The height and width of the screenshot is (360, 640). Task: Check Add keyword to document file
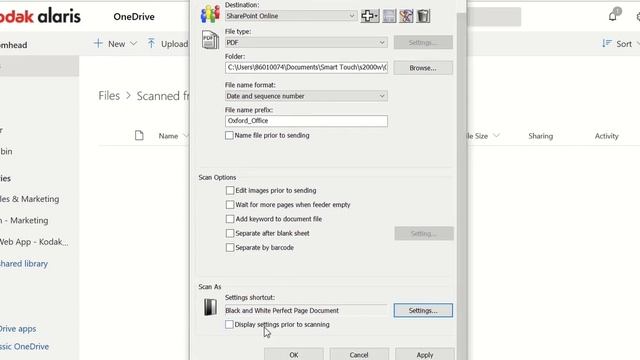[230, 219]
